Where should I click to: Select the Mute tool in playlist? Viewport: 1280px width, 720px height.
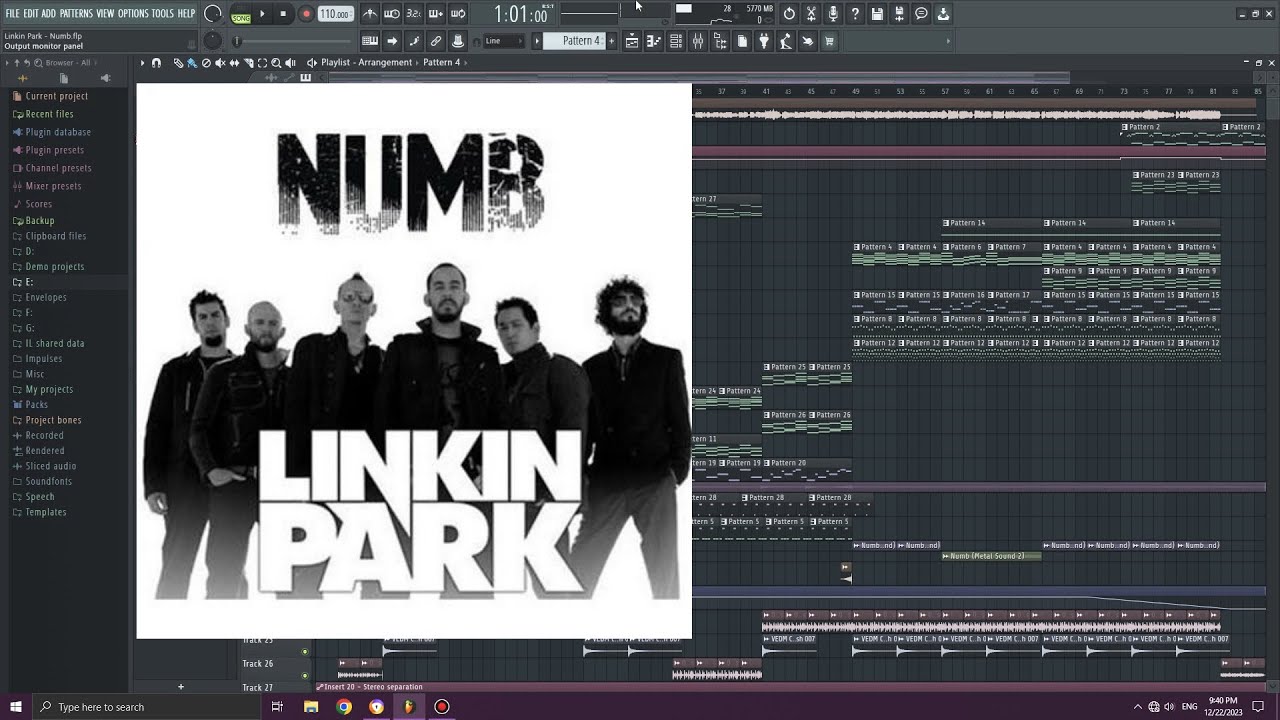(220, 63)
